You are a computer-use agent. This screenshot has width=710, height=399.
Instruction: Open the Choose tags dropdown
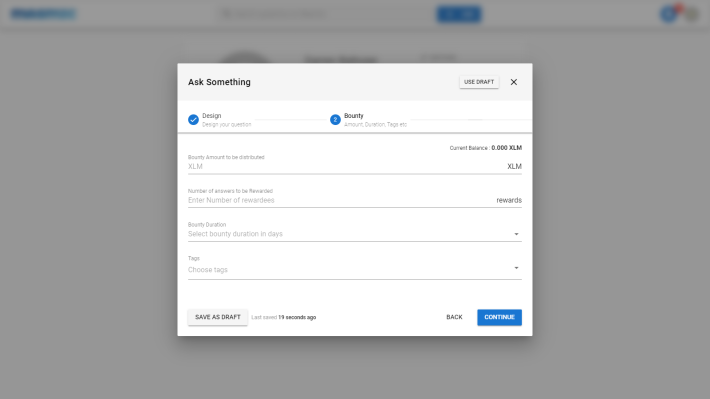355,269
